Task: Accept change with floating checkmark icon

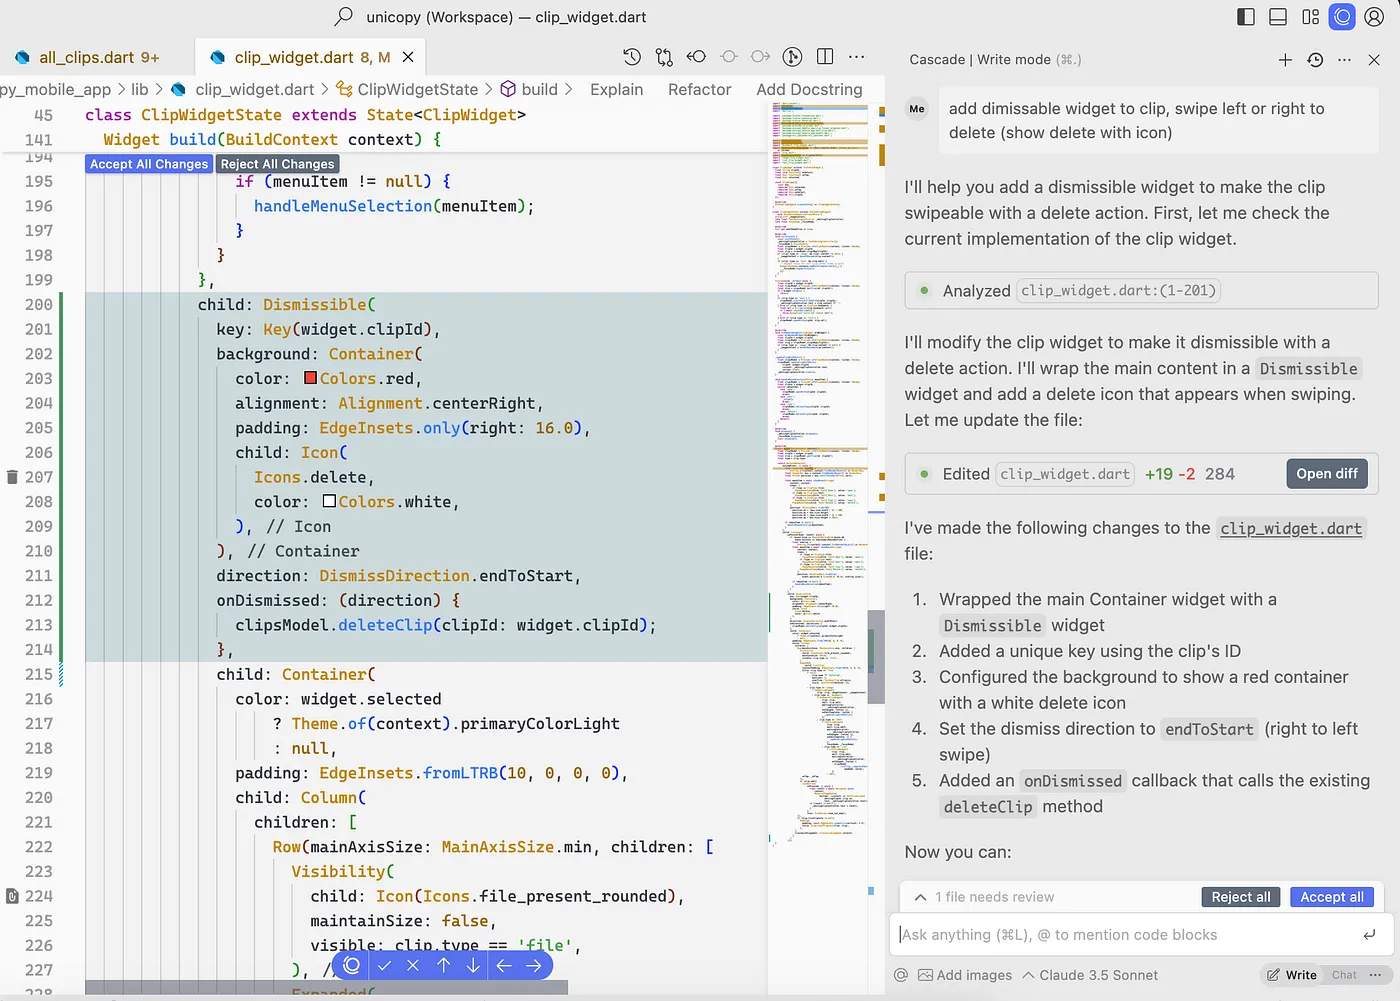Action: pos(384,965)
